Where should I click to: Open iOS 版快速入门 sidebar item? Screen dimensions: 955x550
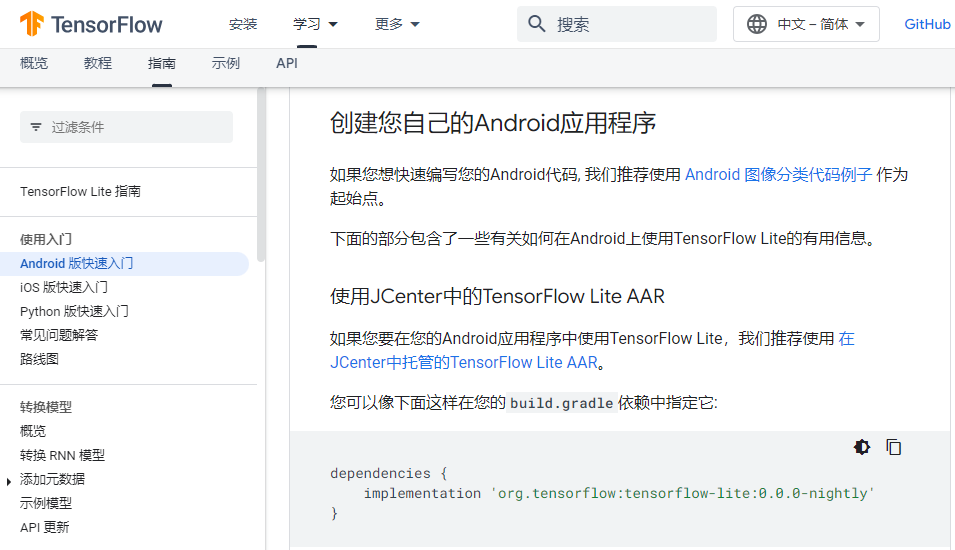(64, 287)
